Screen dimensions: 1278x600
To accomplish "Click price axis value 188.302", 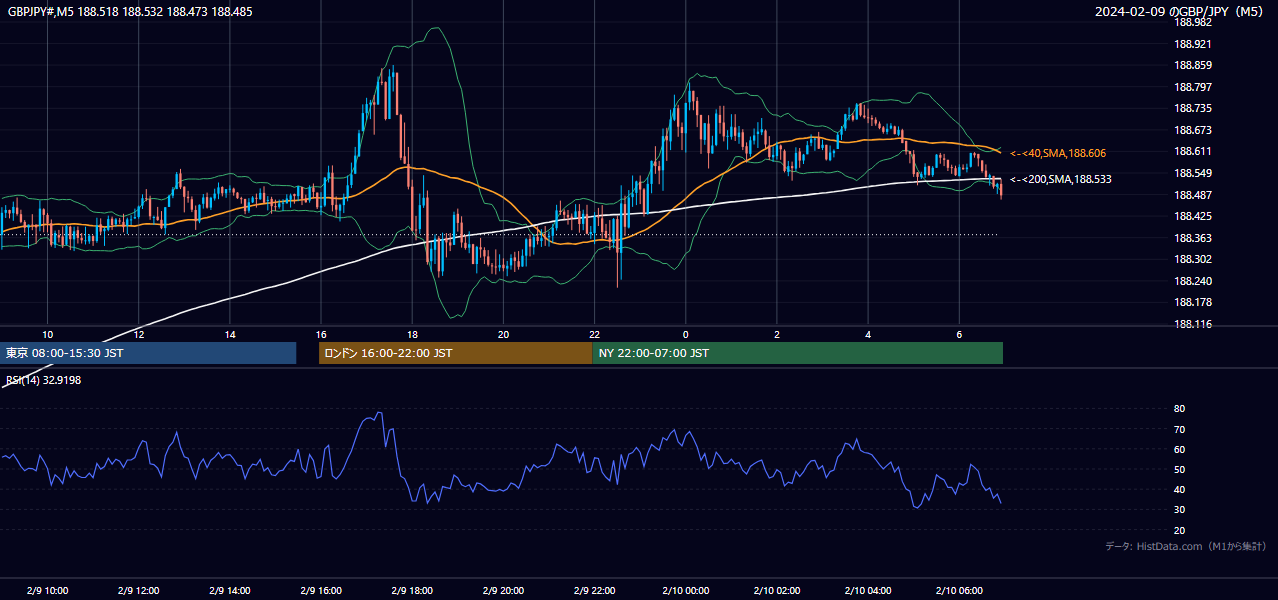I will 1192,259.
